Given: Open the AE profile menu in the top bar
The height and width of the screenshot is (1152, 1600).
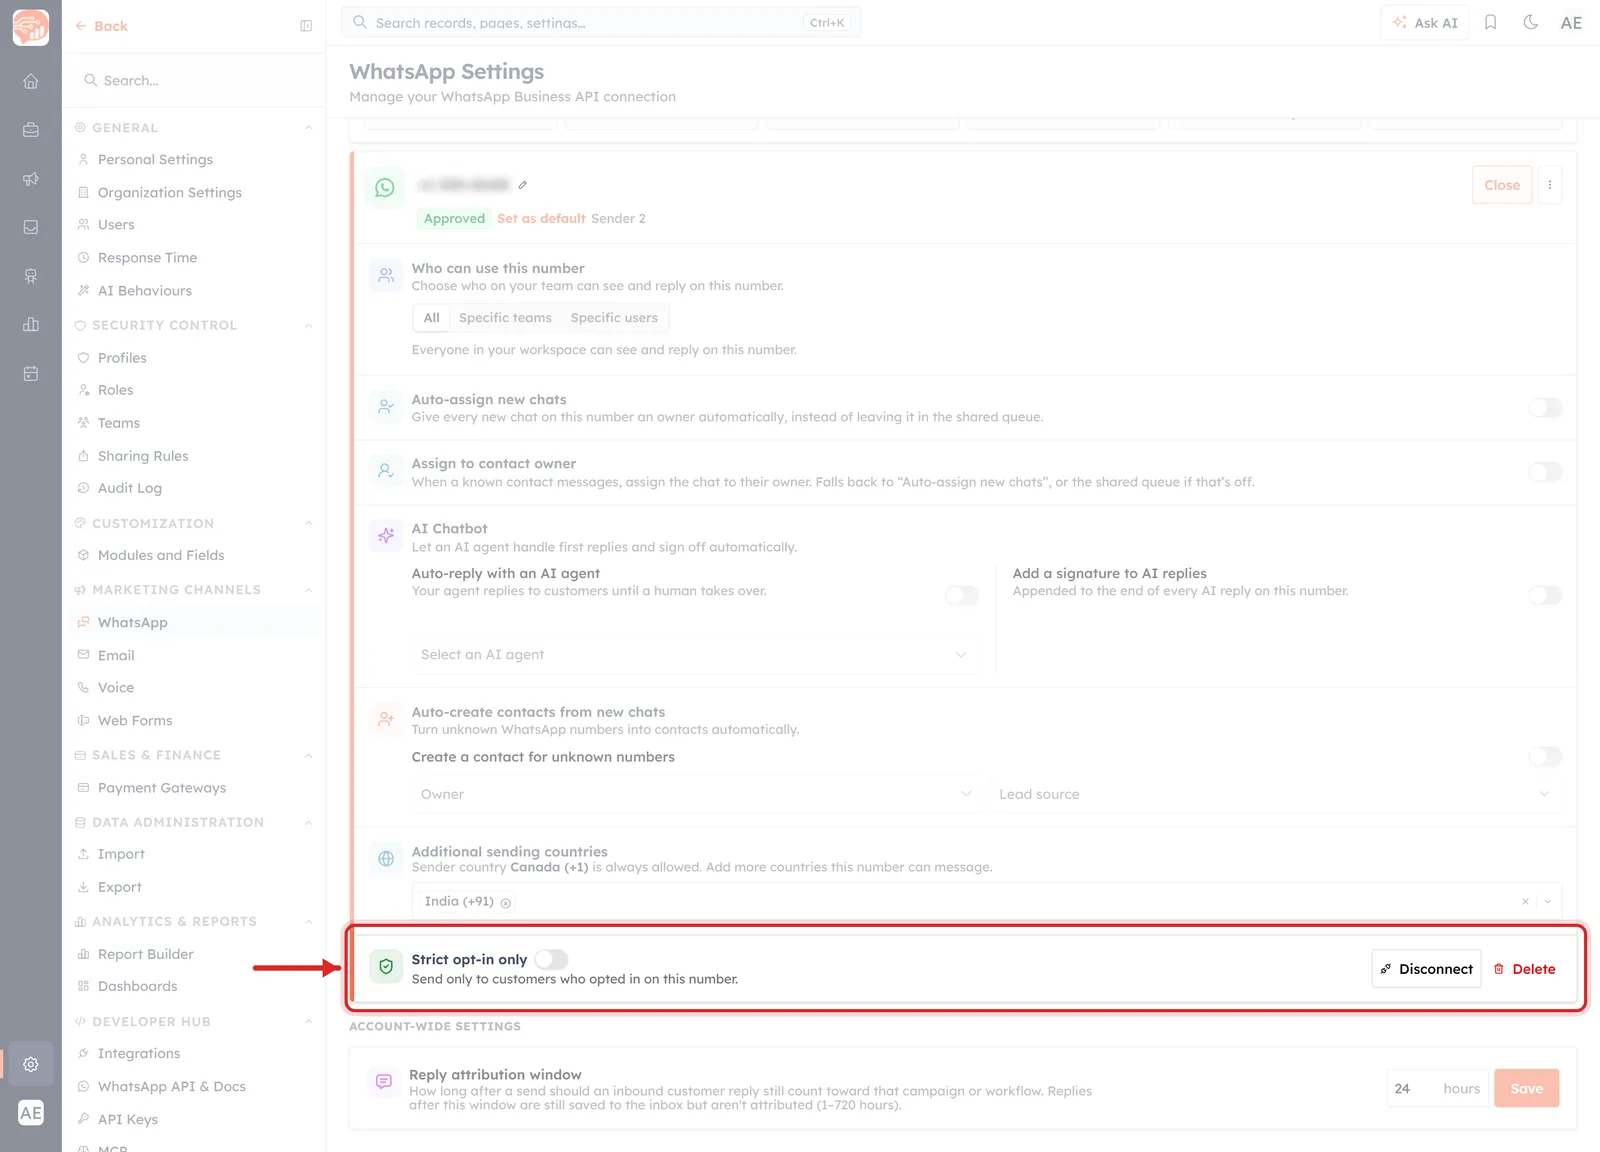Looking at the screenshot, I should point(1571,22).
